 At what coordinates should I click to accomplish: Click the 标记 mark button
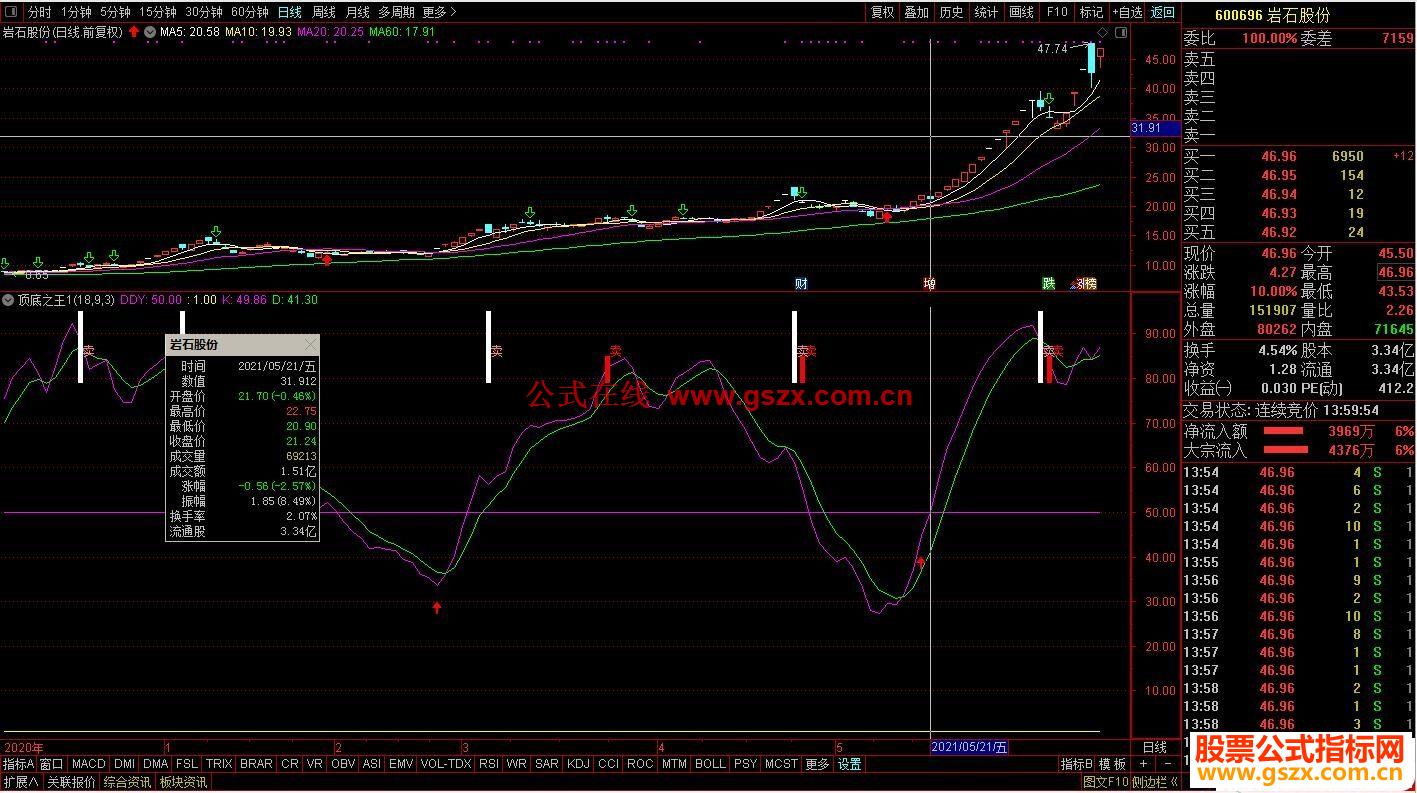1091,12
